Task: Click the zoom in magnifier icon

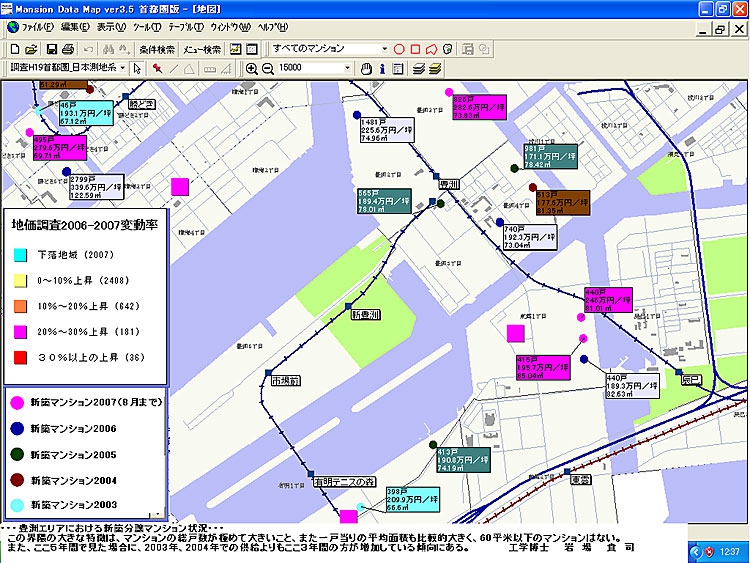Action: [x=250, y=68]
